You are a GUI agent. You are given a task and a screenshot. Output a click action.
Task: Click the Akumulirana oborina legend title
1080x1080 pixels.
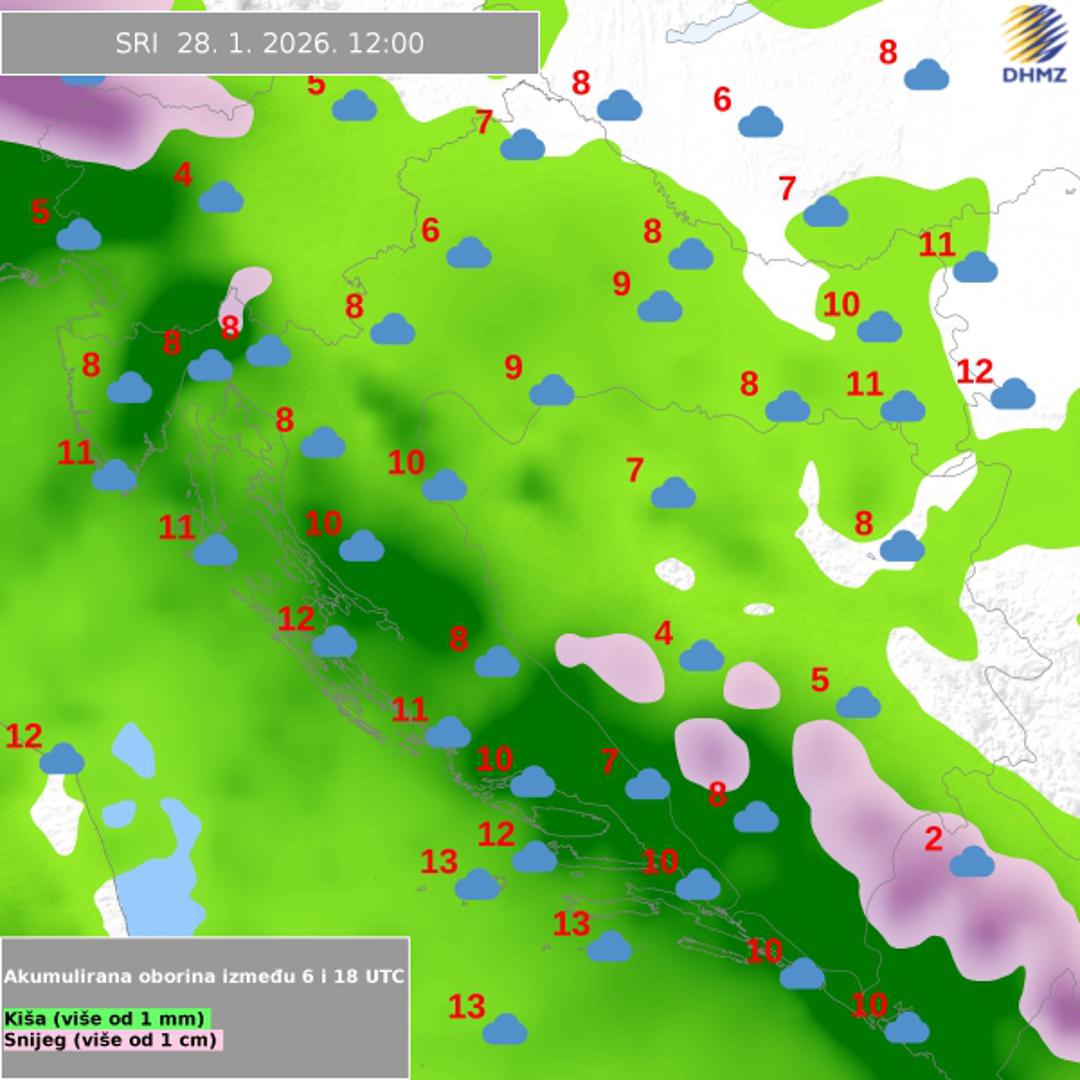[205, 976]
